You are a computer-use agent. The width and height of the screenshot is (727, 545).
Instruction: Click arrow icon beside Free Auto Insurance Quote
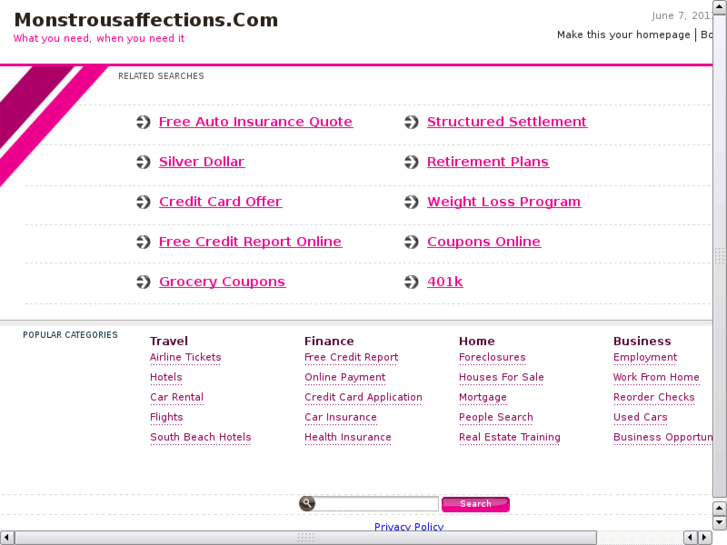(144, 122)
